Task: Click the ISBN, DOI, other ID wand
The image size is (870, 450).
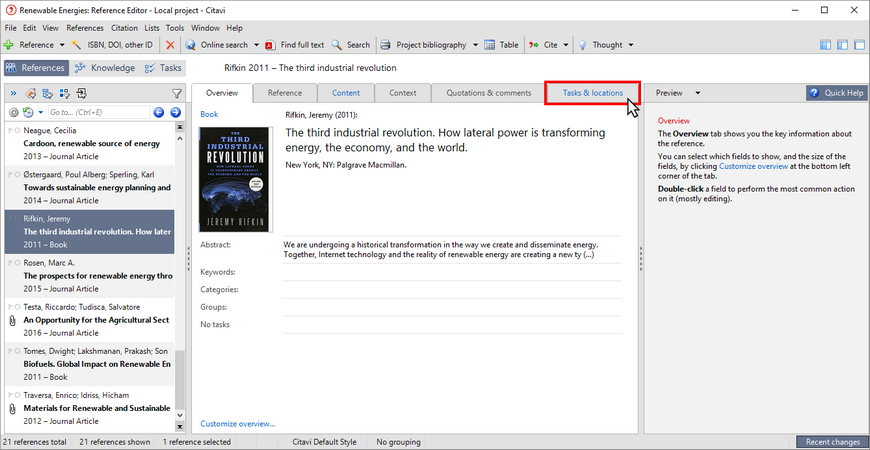Action: pos(77,45)
